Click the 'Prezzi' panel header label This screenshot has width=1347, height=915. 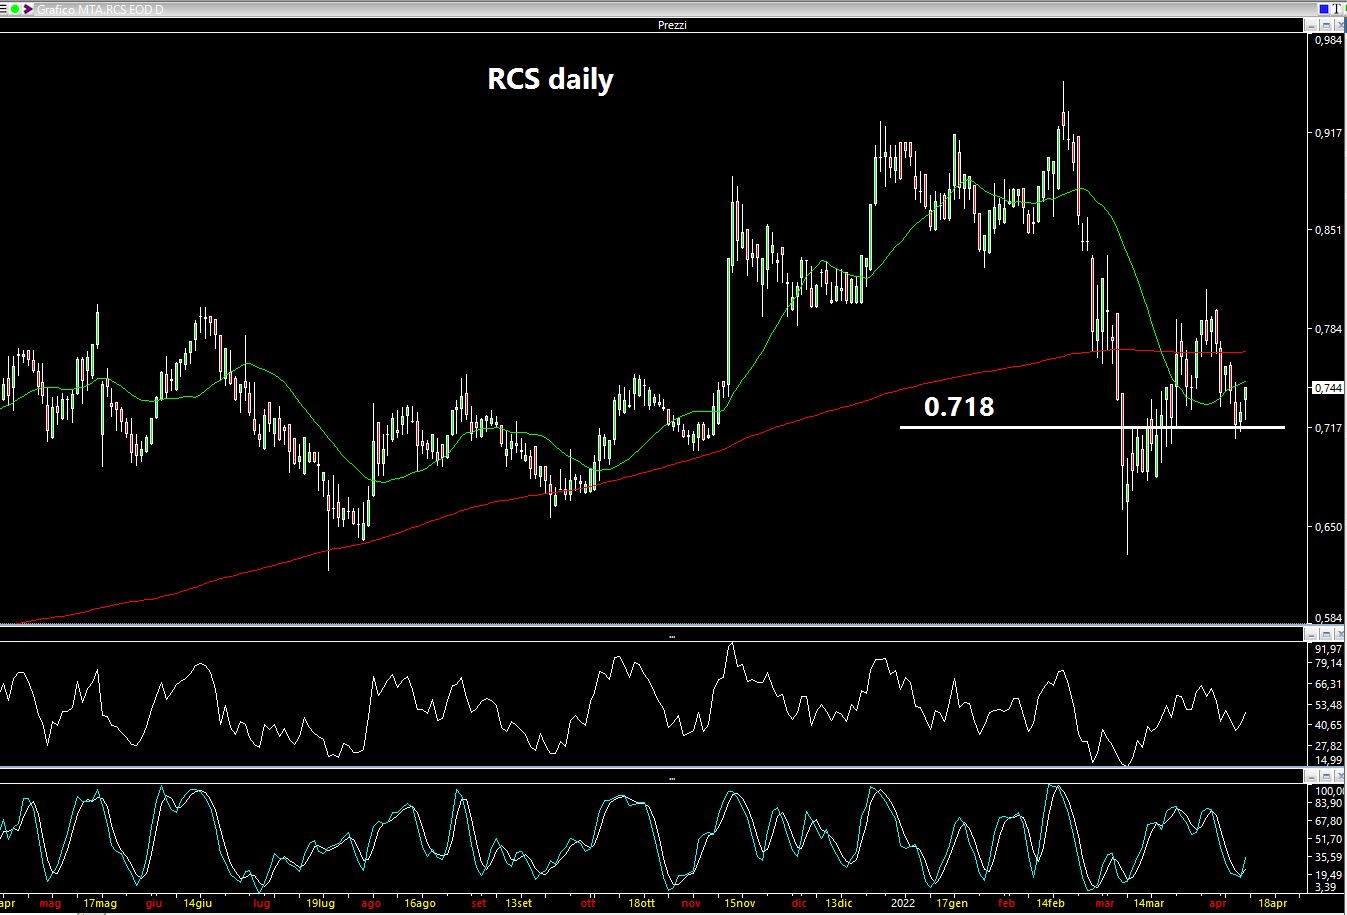coord(672,25)
